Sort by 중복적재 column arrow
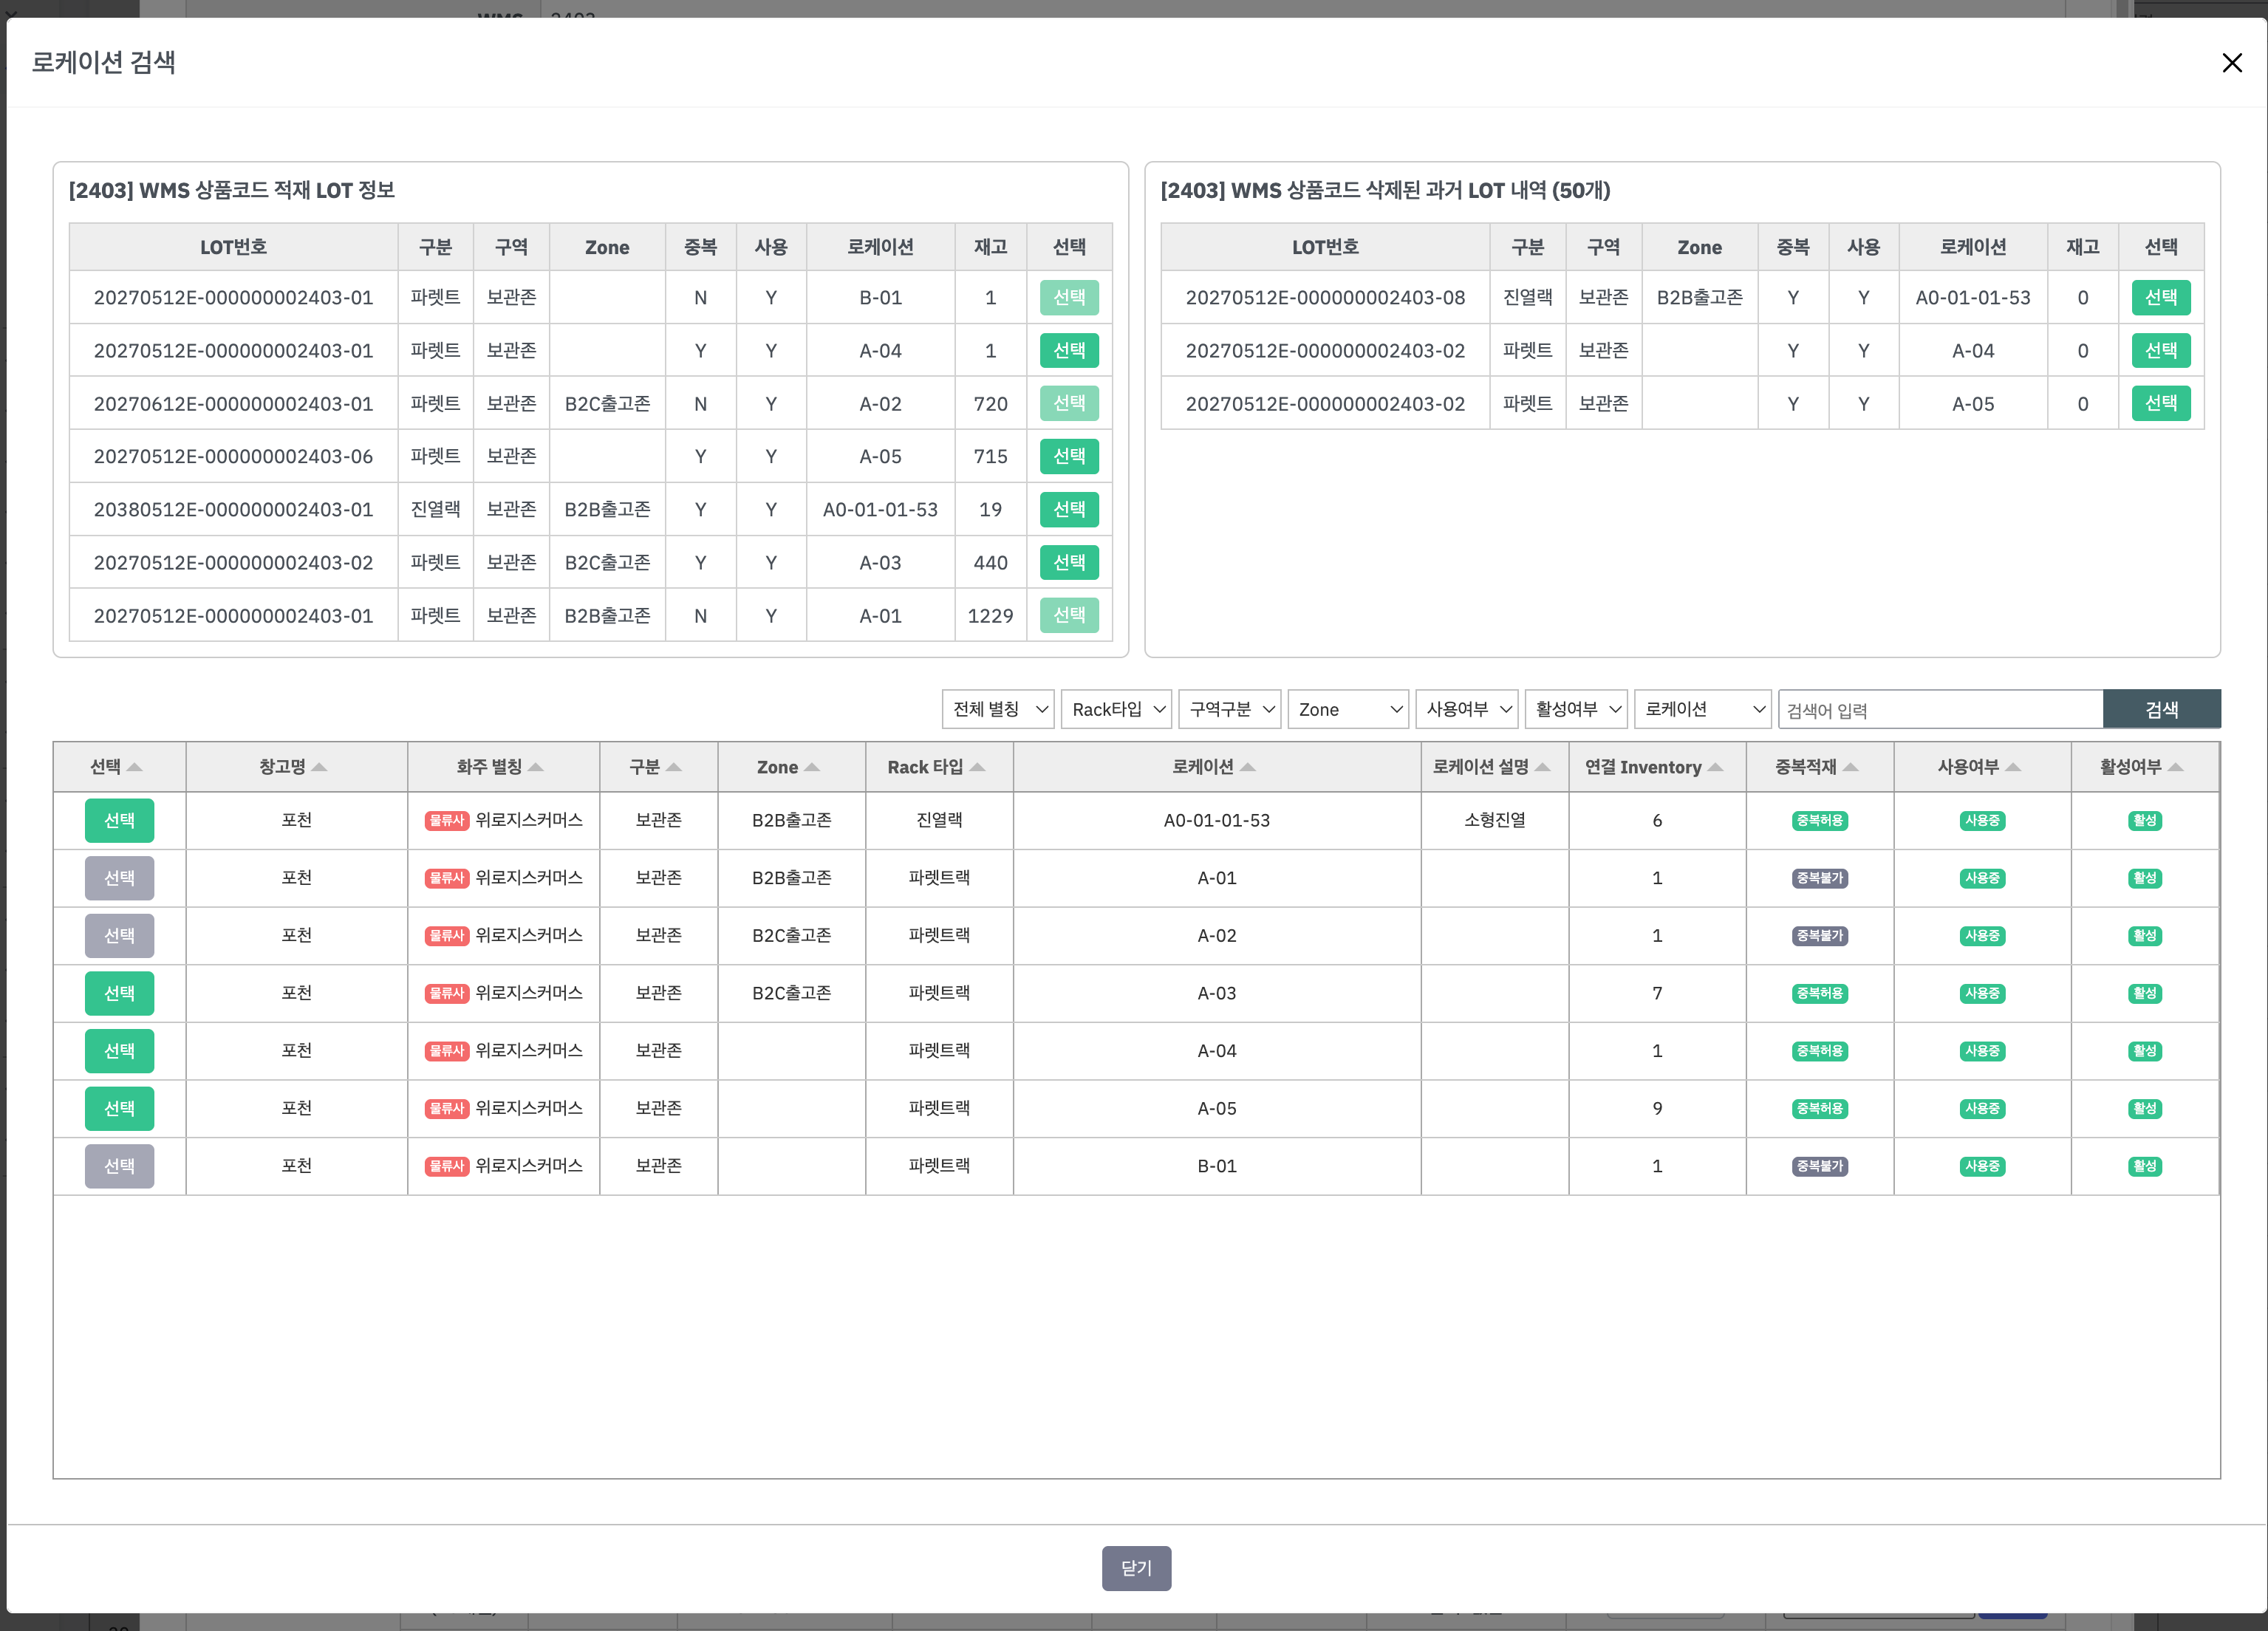The width and height of the screenshot is (2268, 1631). pyautogui.click(x=1850, y=767)
